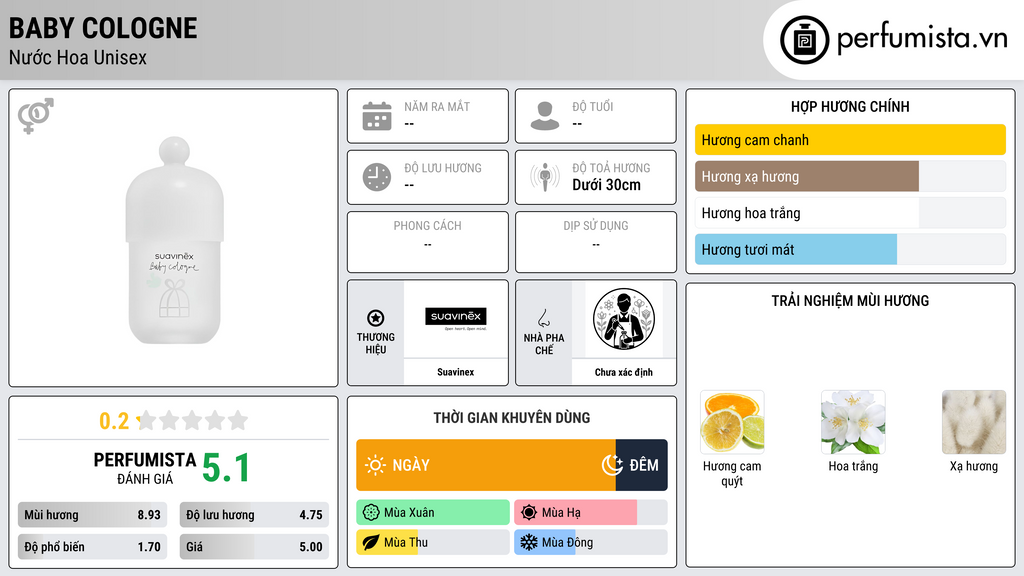Viewport: 1024px width, 576px height.
Task: Click the Hương cam chanh yellow bar
Action: [850, 140]
